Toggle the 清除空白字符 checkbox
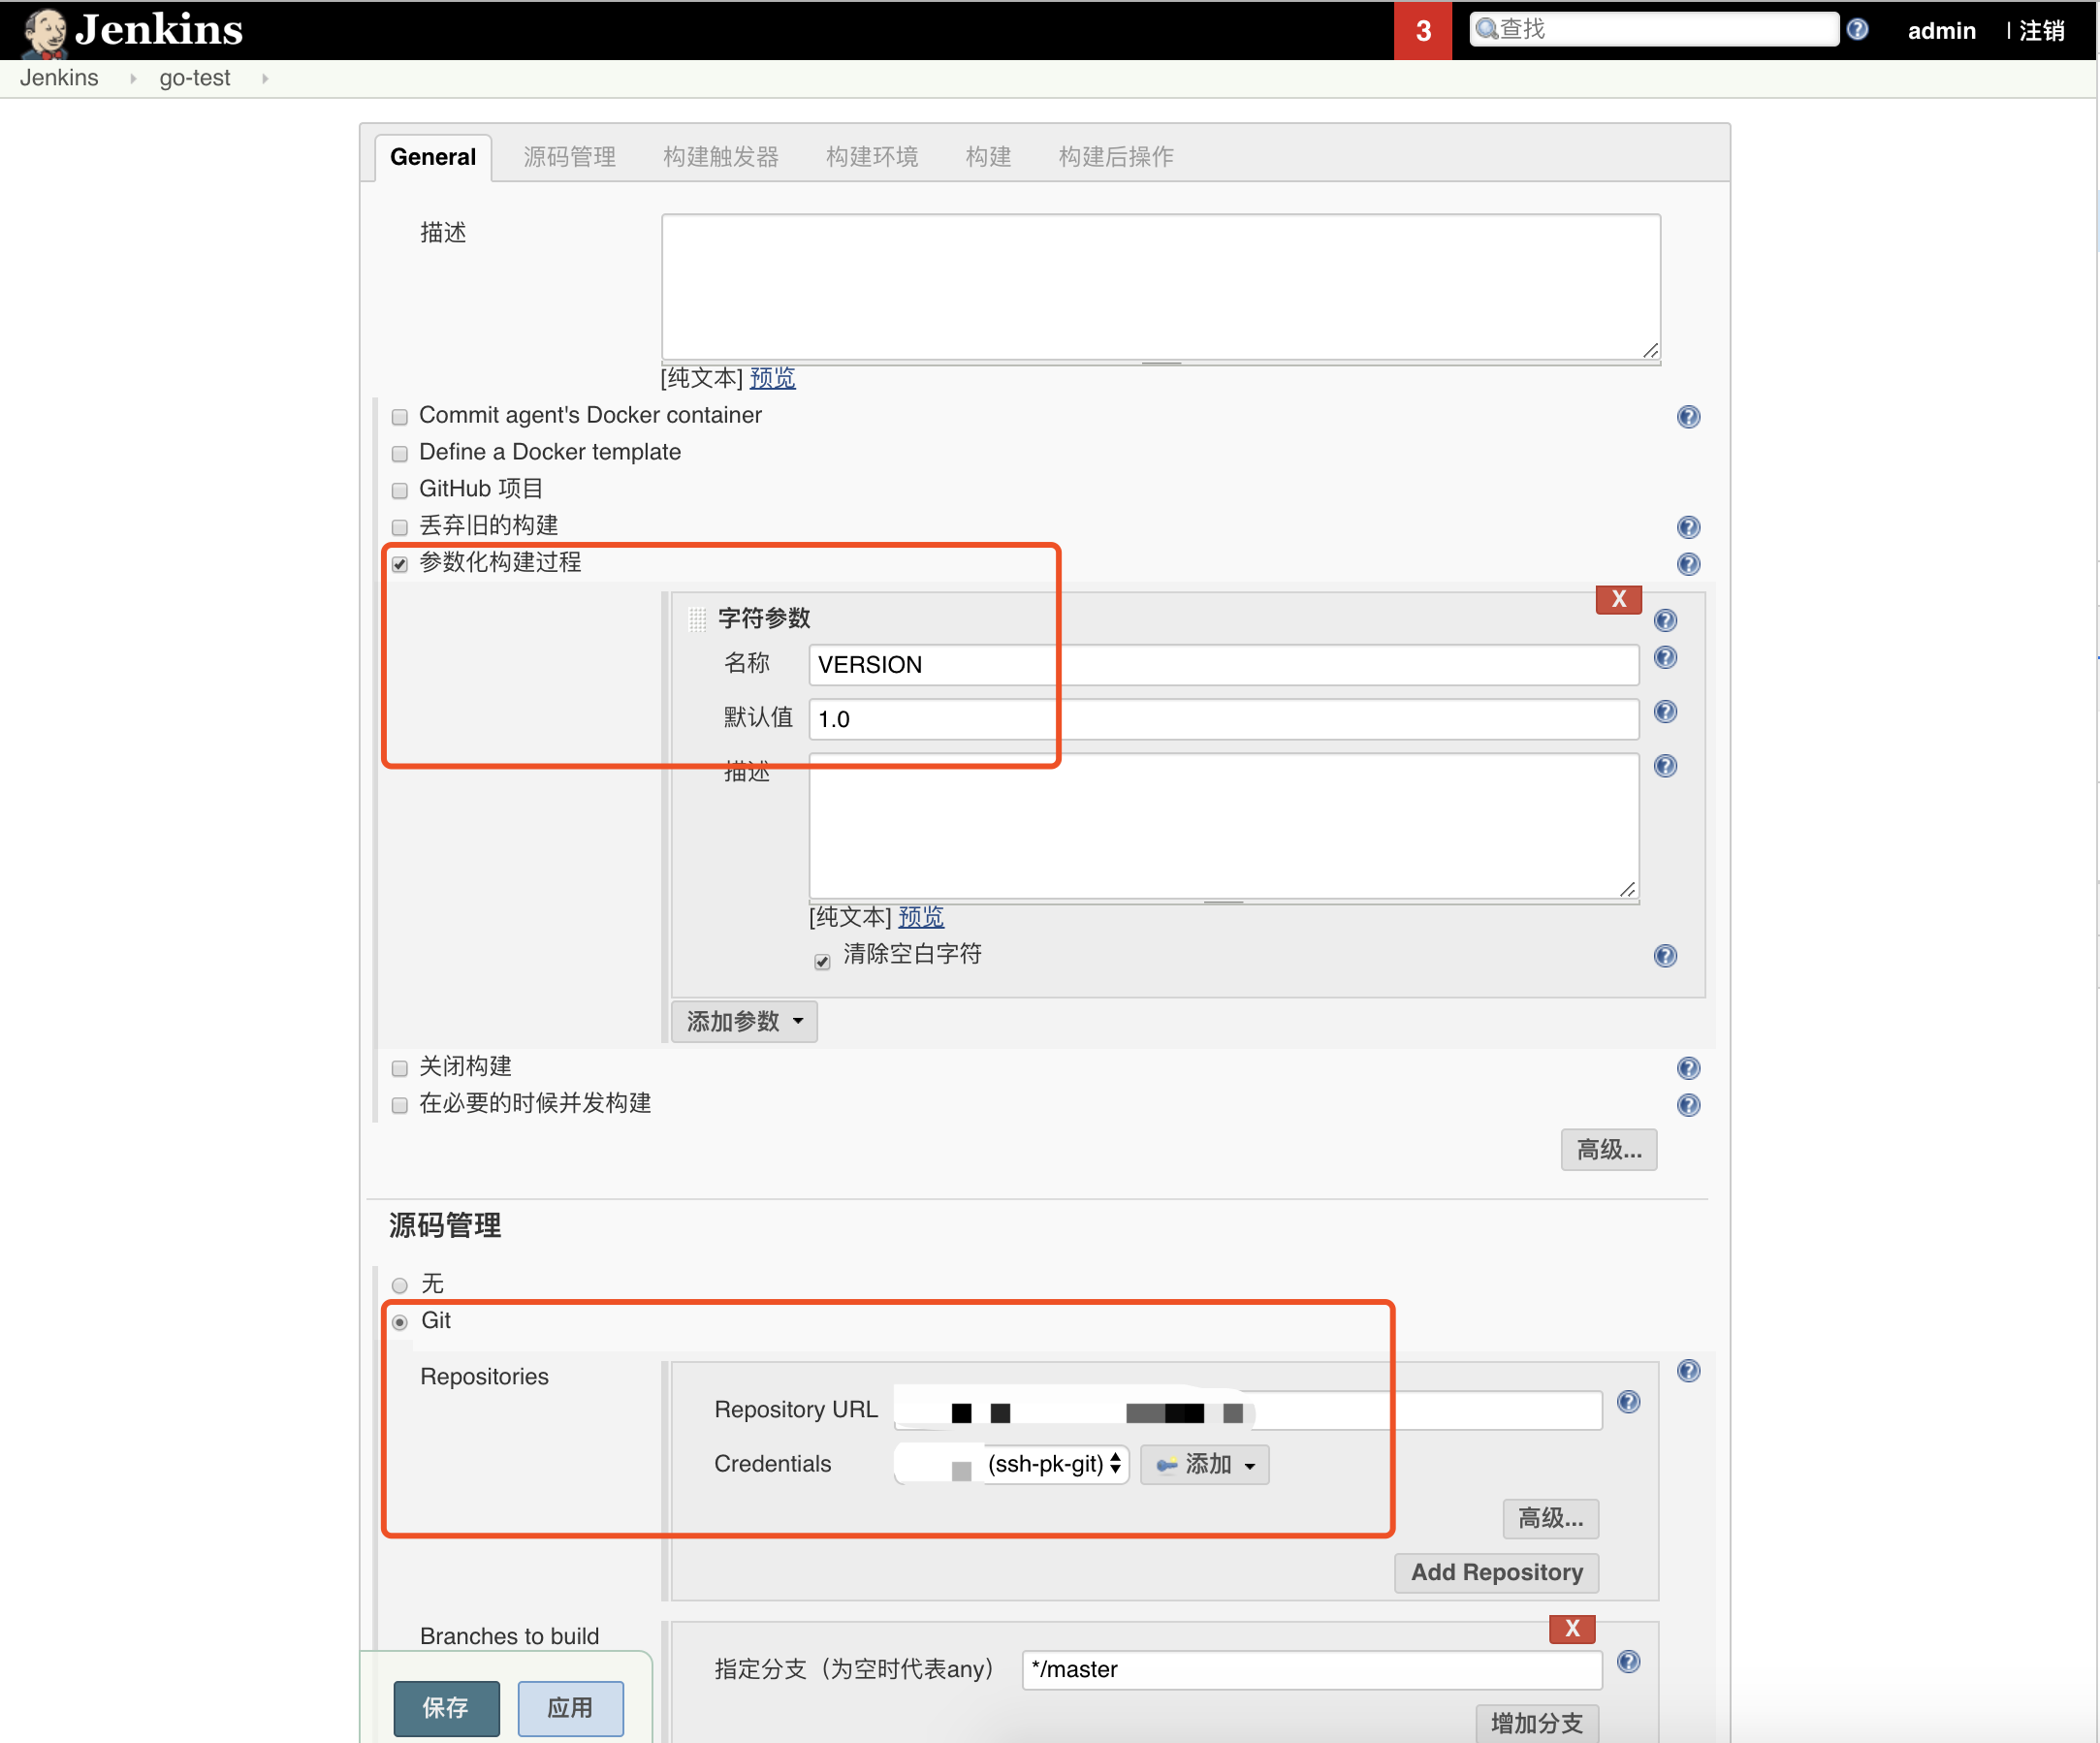Screen dimensions: 2100x1743 [822, 961]
